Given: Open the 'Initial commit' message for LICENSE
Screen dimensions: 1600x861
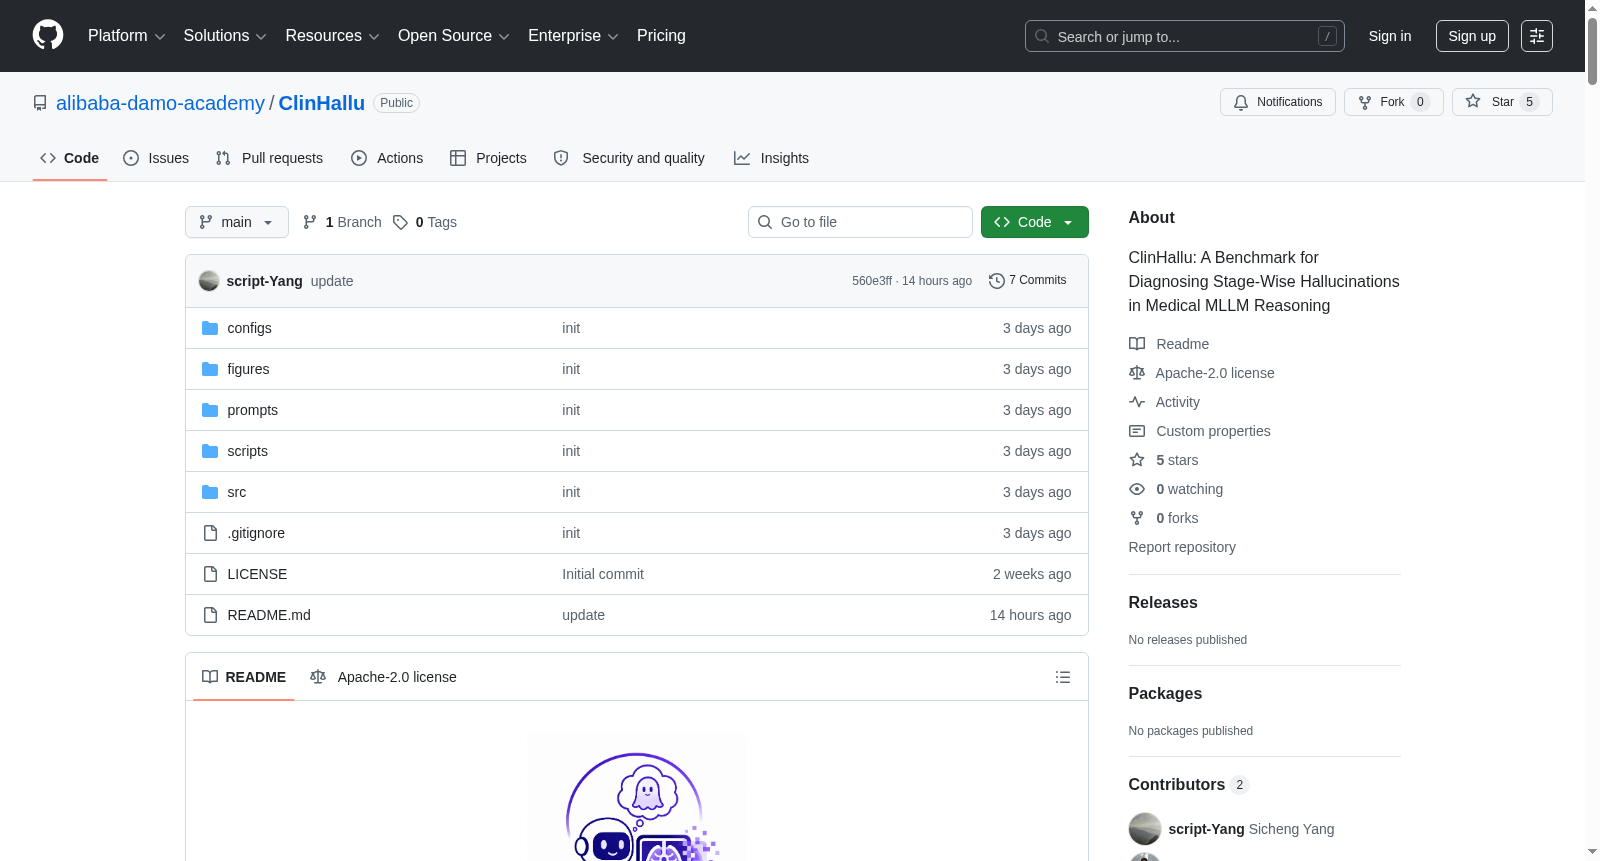Looking at the screenshot, I should click(603, 574).
